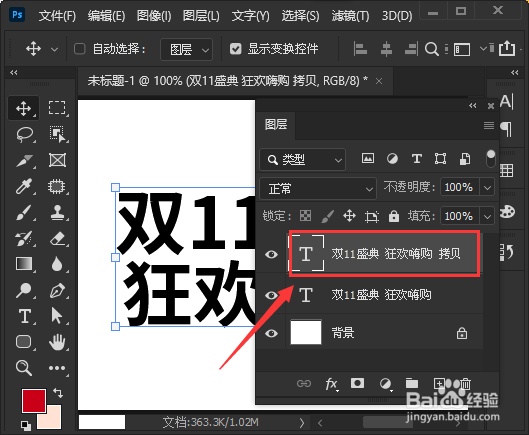Viewport: 529px width, 435px height.
Task: Create new fill or adjustment layer
Action: tap(385, 384)
